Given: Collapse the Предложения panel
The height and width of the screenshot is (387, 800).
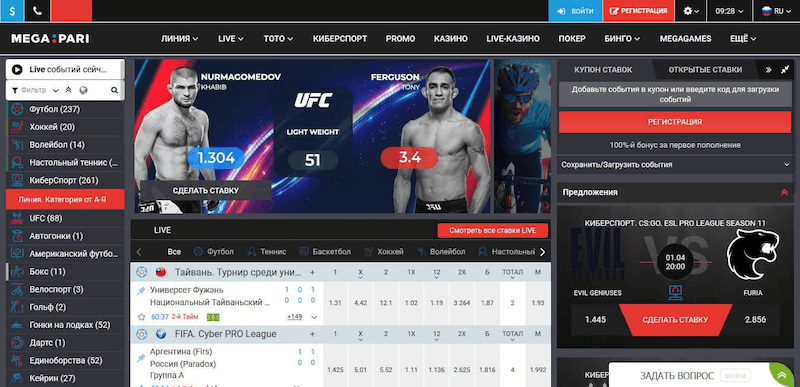Looking at the screenshot, I should (x=784, y=192).
